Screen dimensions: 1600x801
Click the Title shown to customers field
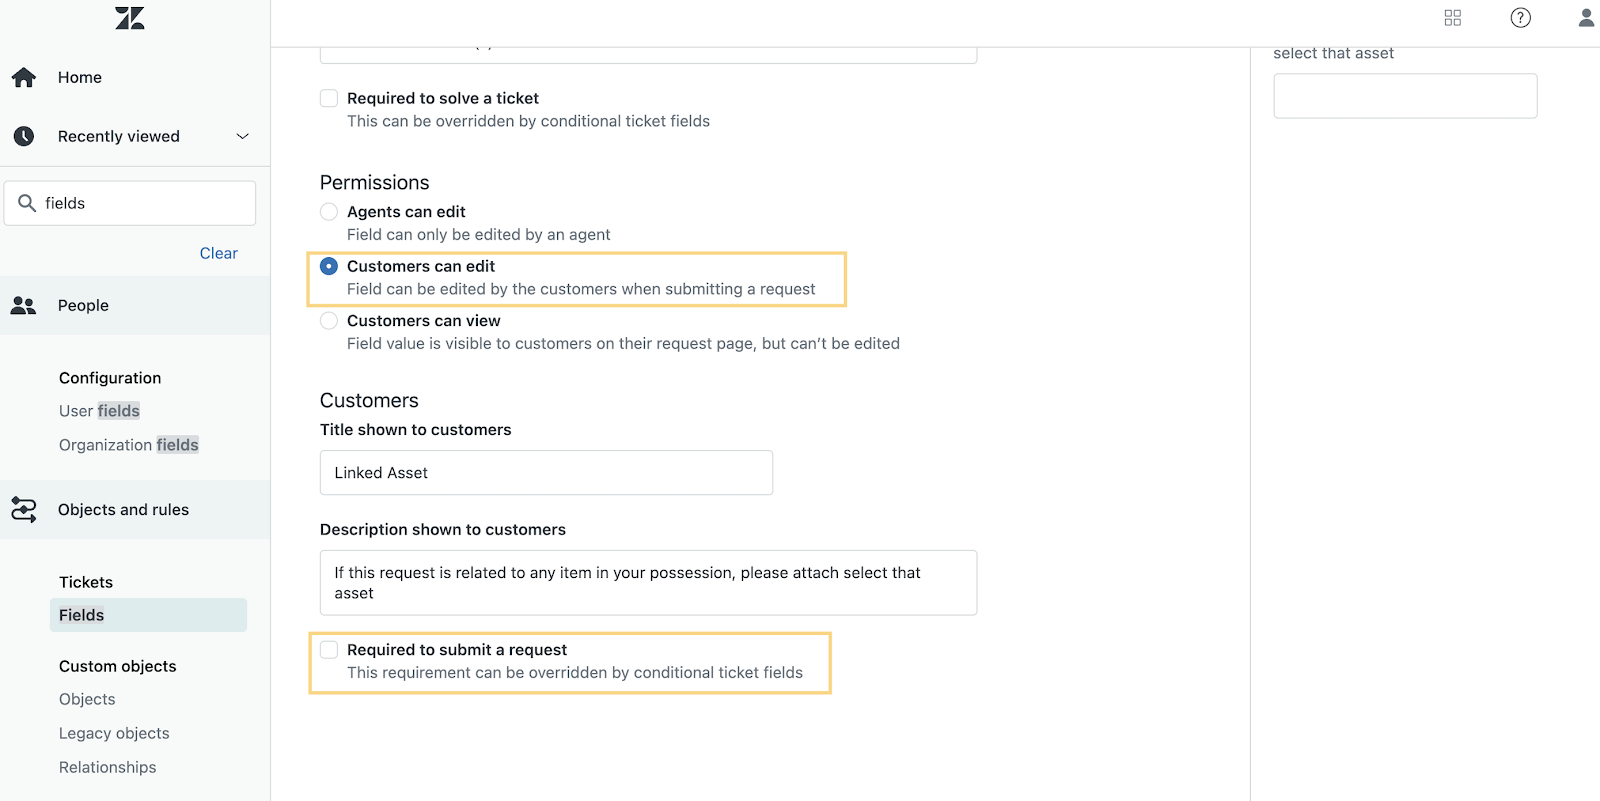click(x=546, y=472)
